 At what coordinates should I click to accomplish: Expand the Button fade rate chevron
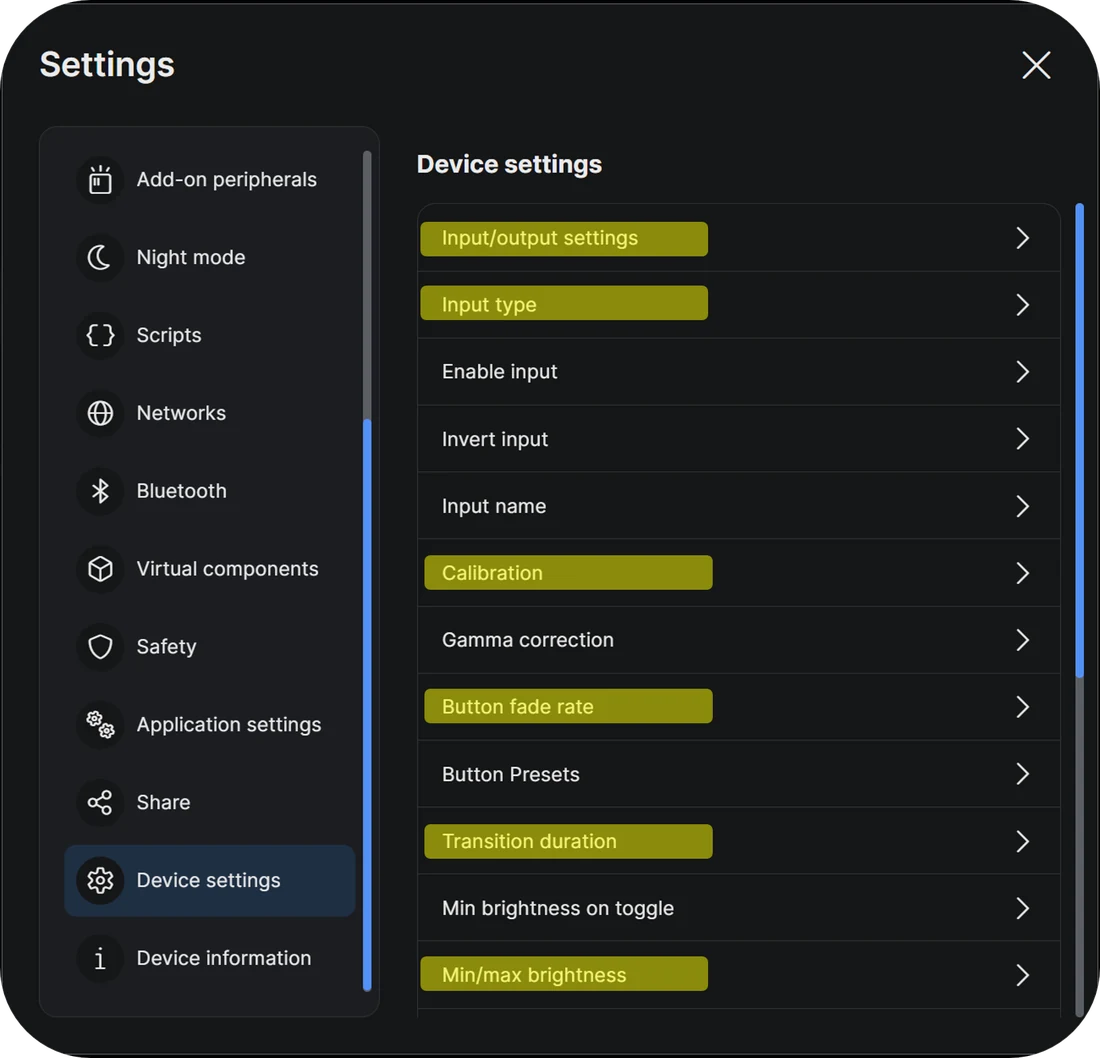click(1023, 707)
